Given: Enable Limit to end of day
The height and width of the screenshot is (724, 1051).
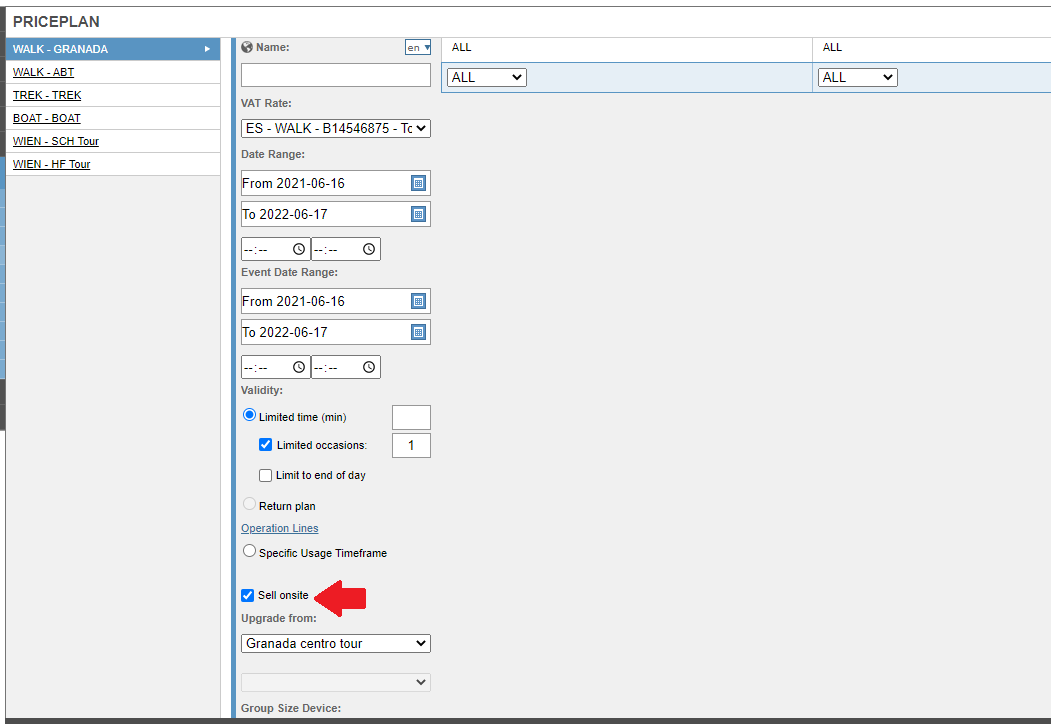Looking at the screenshot, I should pos(265,474).
